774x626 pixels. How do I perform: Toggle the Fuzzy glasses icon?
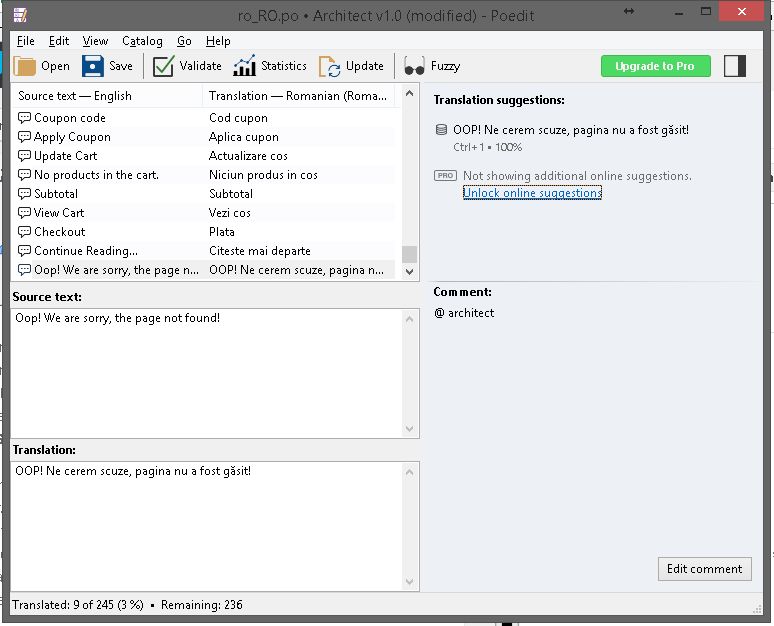(414, 66)
